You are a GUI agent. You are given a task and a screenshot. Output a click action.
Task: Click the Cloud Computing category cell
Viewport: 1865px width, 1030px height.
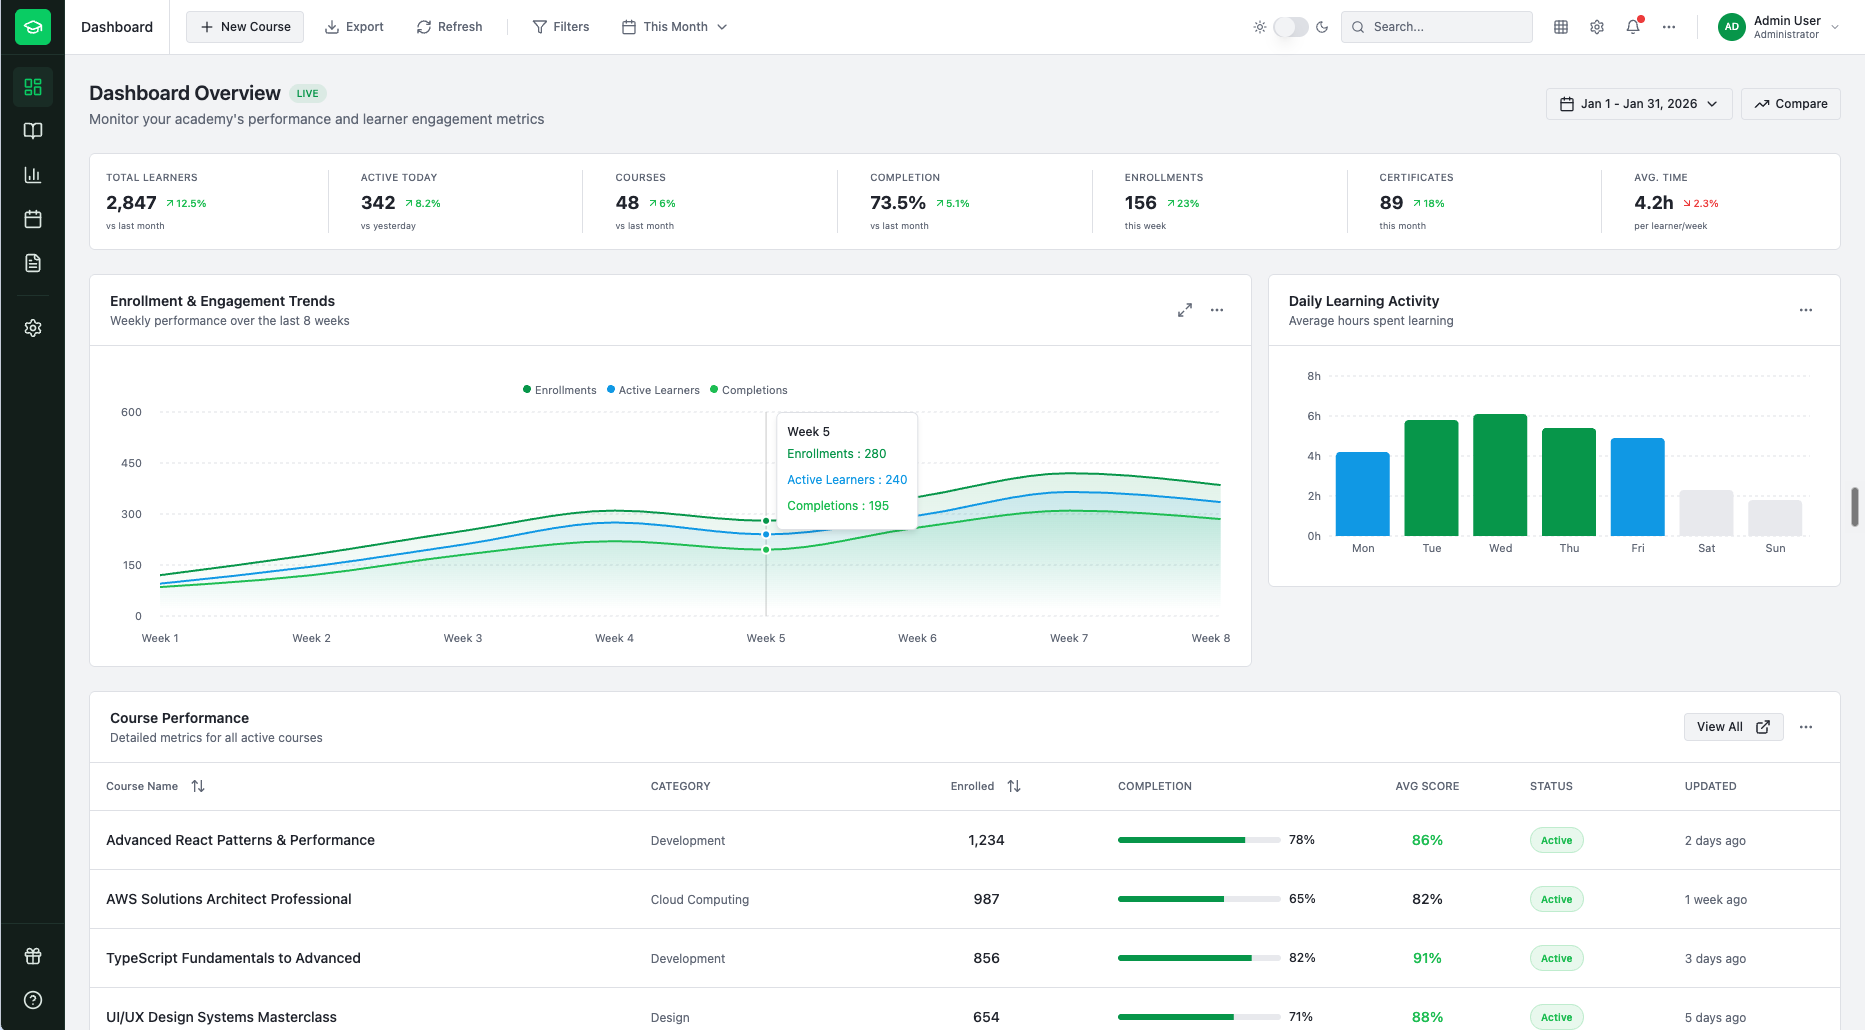(x=700, y=900)
